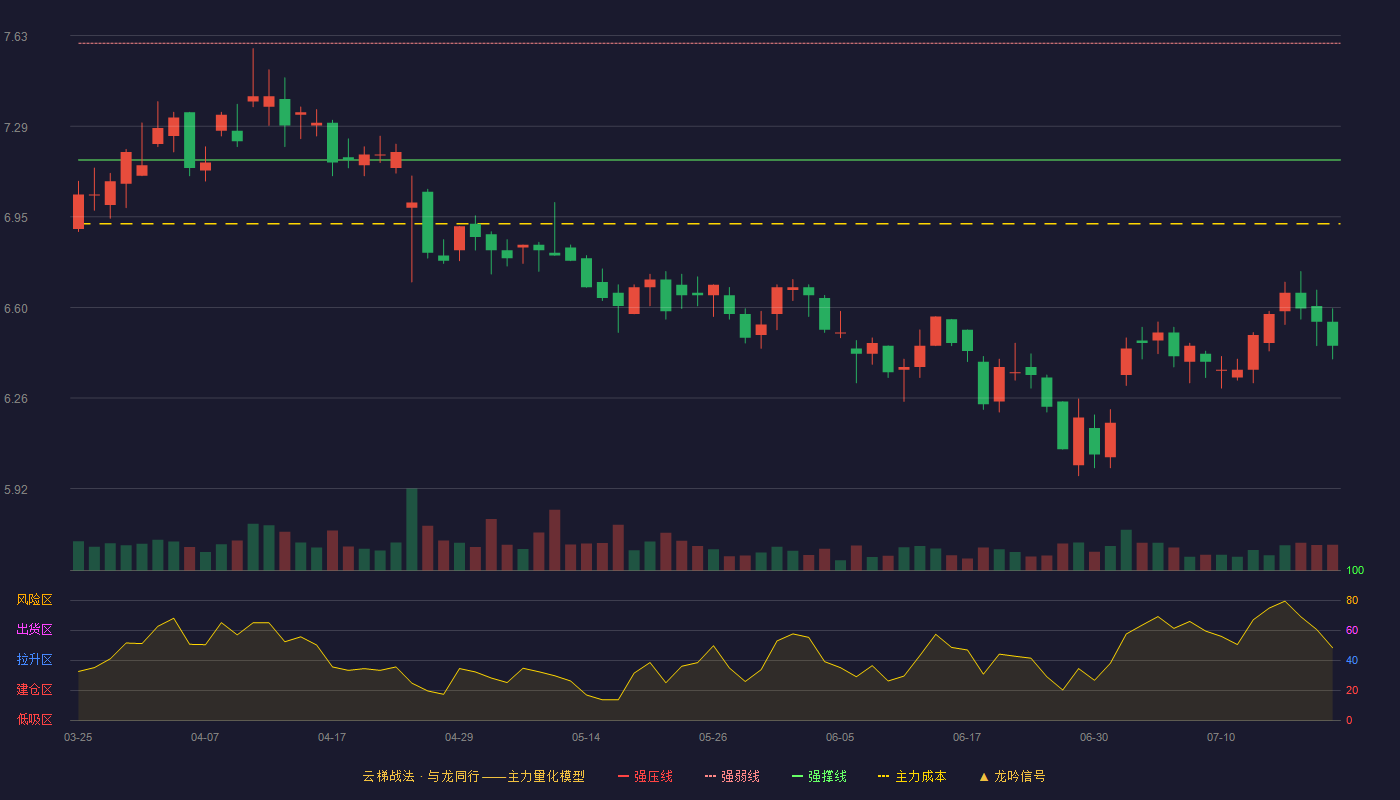The image size is (1400, 800).
Task: Click the 60 indicator axis value
Action: pyautogui.click(x=1352, y=630)
